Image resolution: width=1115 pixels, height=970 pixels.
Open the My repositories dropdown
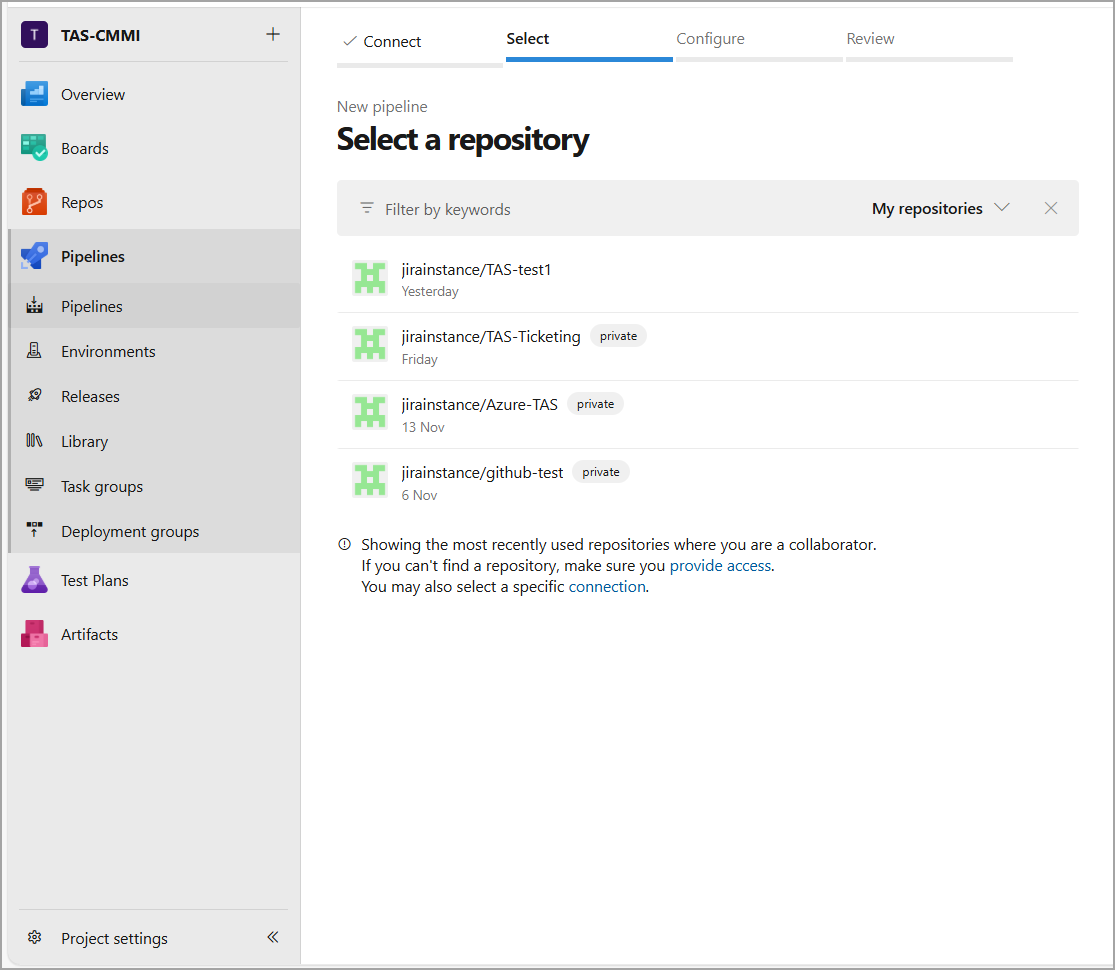pyautogui.click(x=939, y=208)
